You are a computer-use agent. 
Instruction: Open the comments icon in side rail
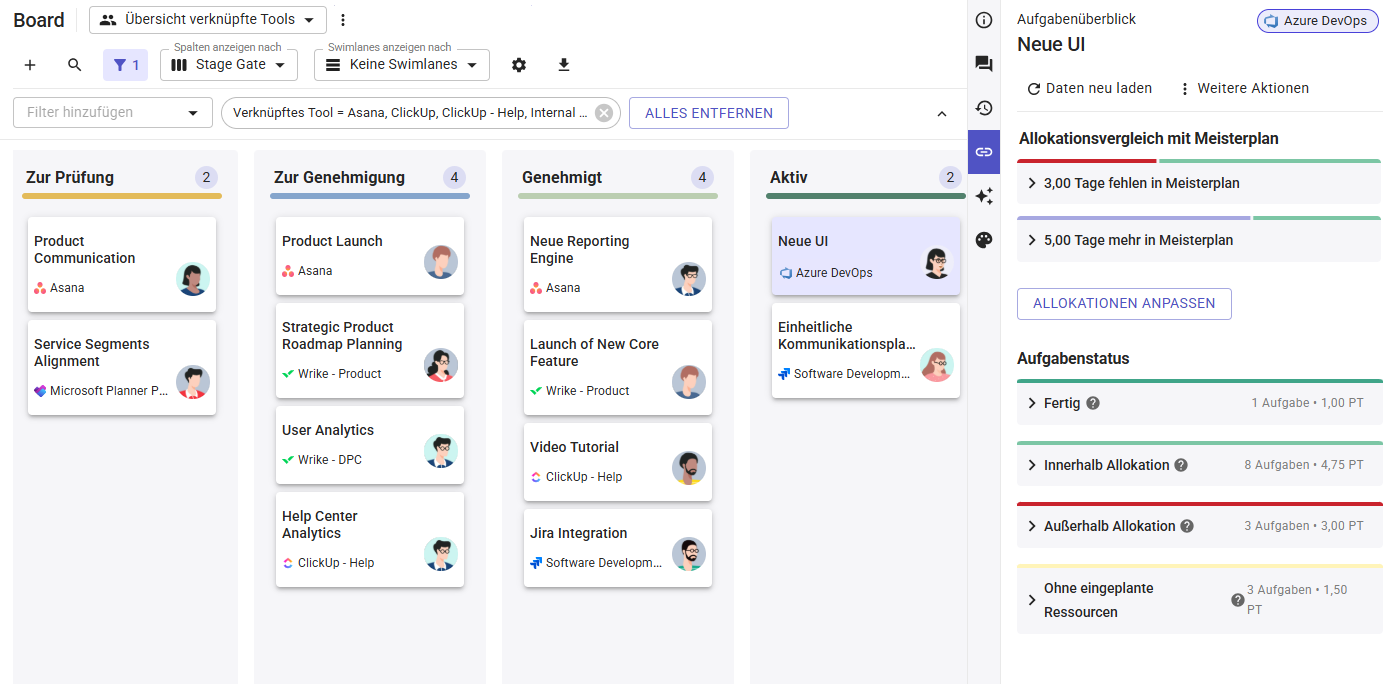984,64
